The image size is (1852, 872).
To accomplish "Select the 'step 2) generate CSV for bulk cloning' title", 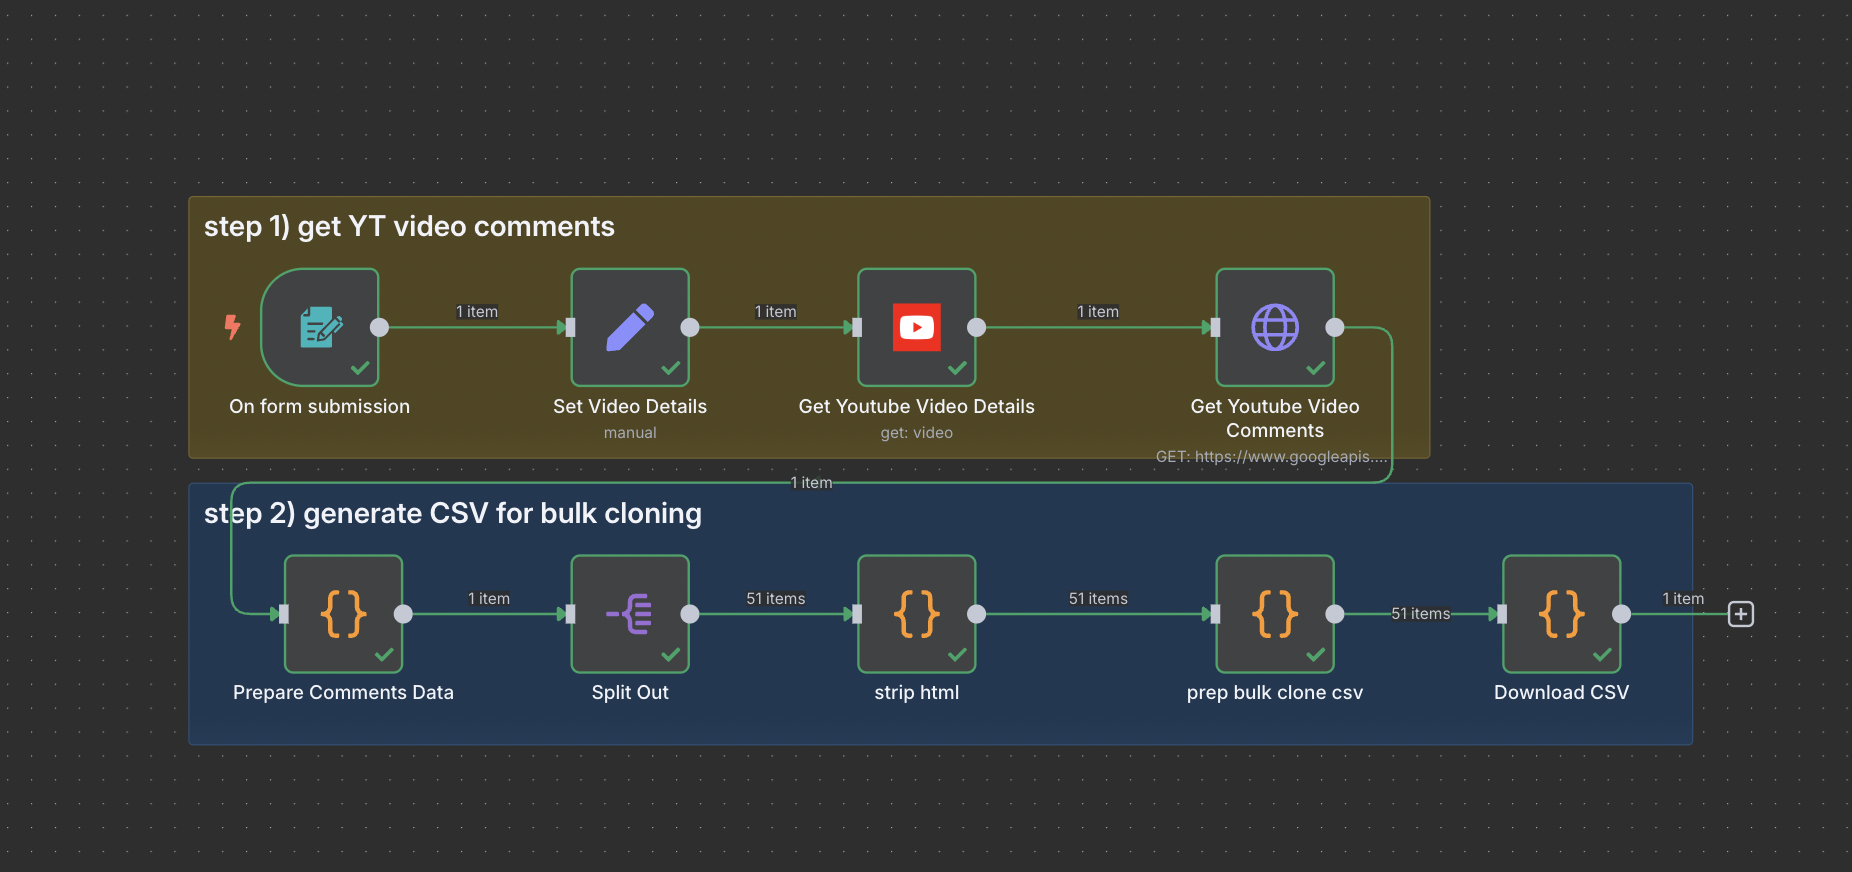I will coord(453,514).
